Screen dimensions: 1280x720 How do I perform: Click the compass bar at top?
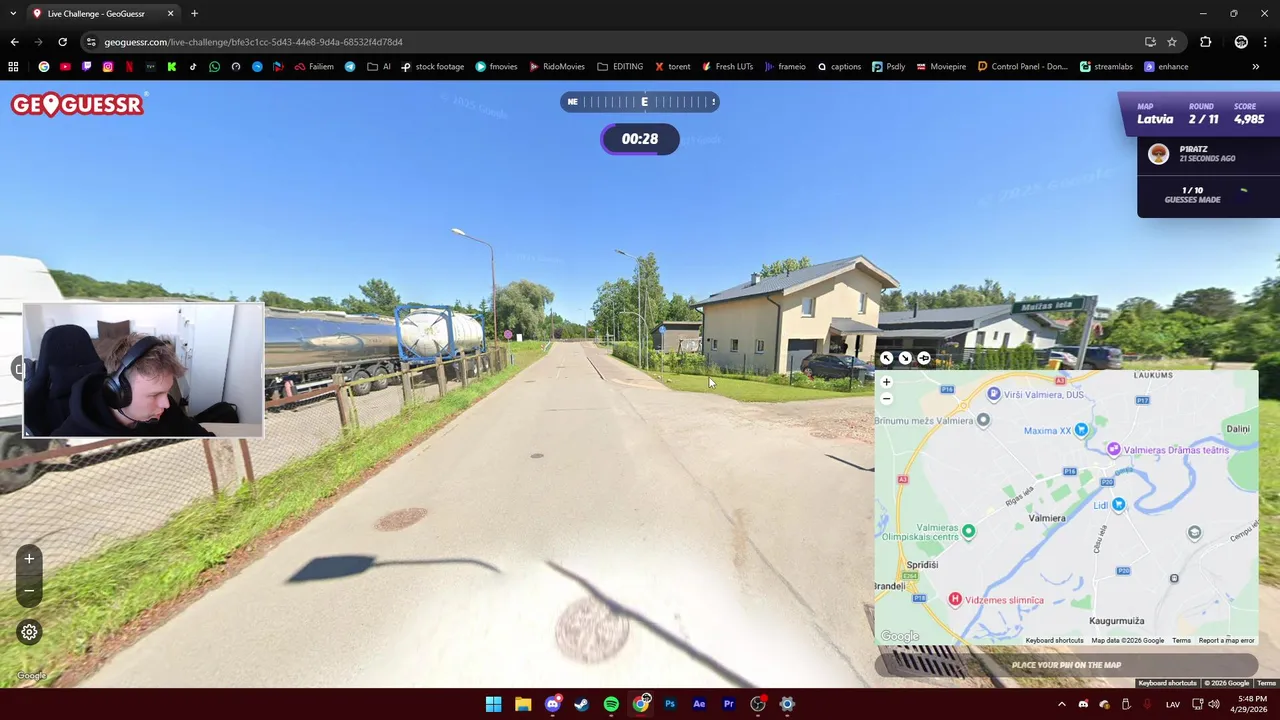point(640,102)
